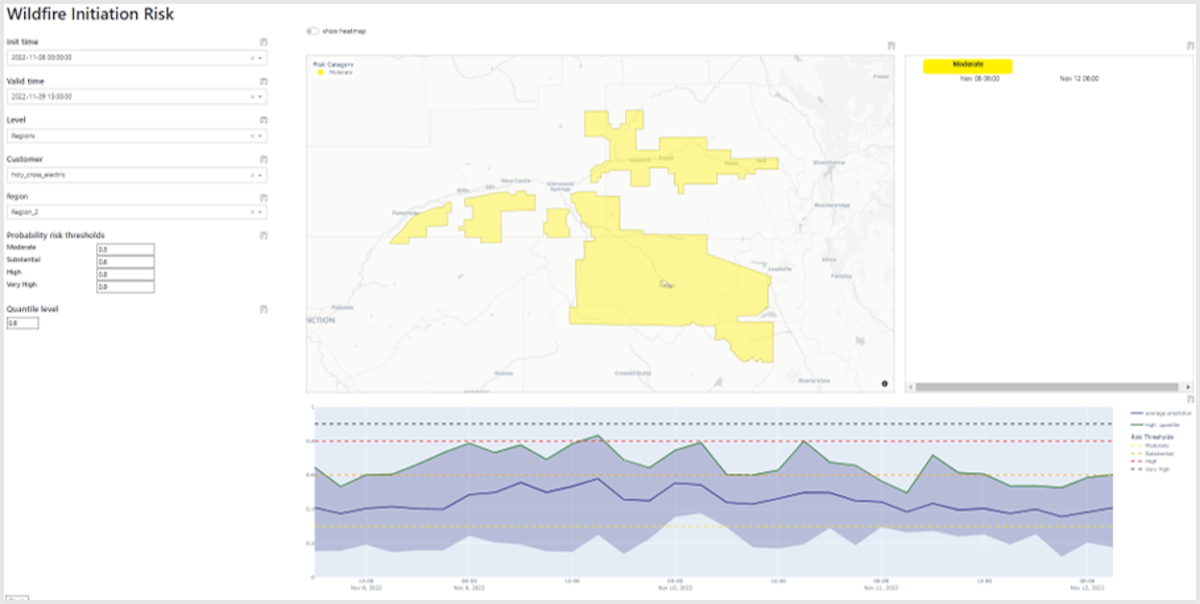Click the pin icon above the risk map
This screenshot has width=1200, height=604.
tap(891, 45)
